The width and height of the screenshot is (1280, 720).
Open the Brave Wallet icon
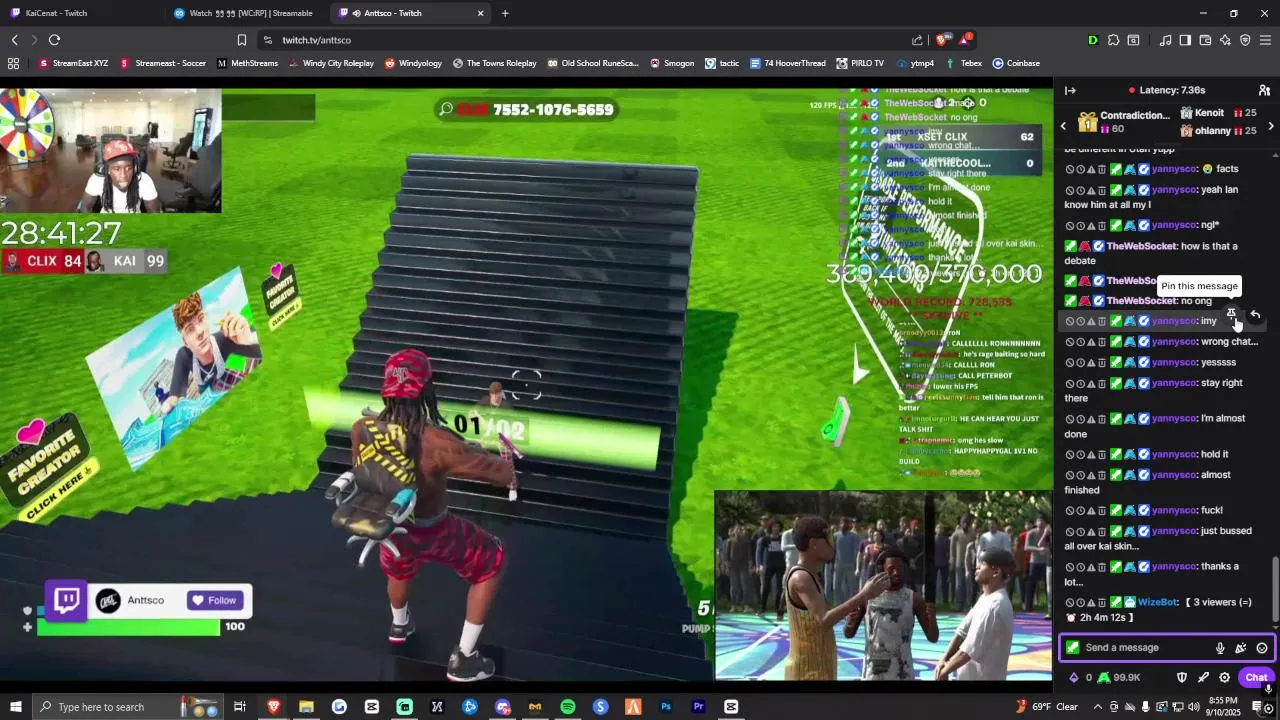(x=1205, y=40)
